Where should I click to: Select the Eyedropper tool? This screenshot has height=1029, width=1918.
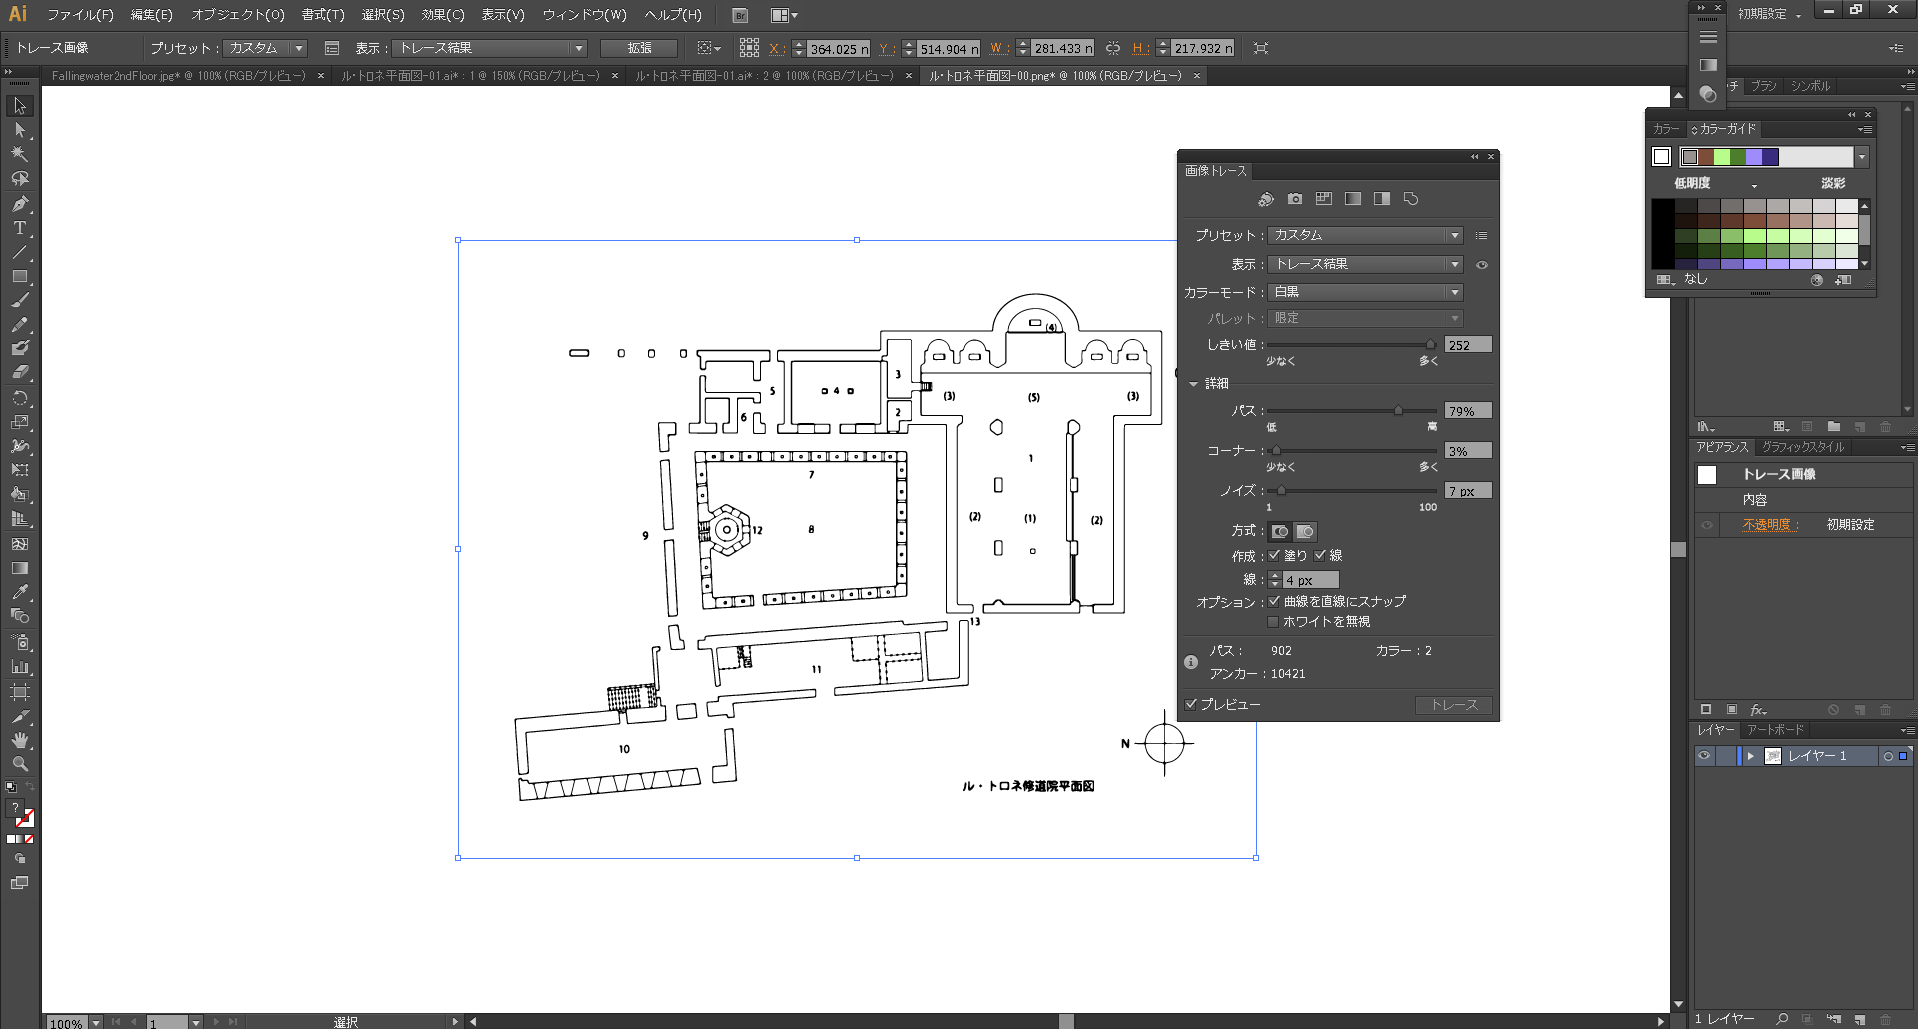click(x=20, y=592)
